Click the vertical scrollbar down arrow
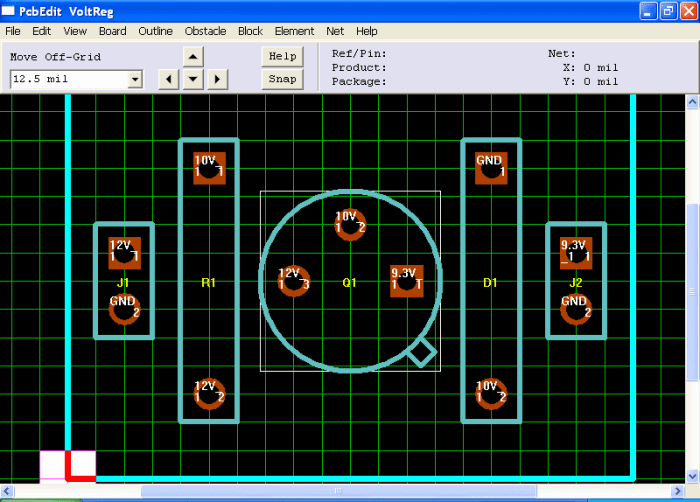The height and width of the screenshot is (502, 700). tap(692, 476)
